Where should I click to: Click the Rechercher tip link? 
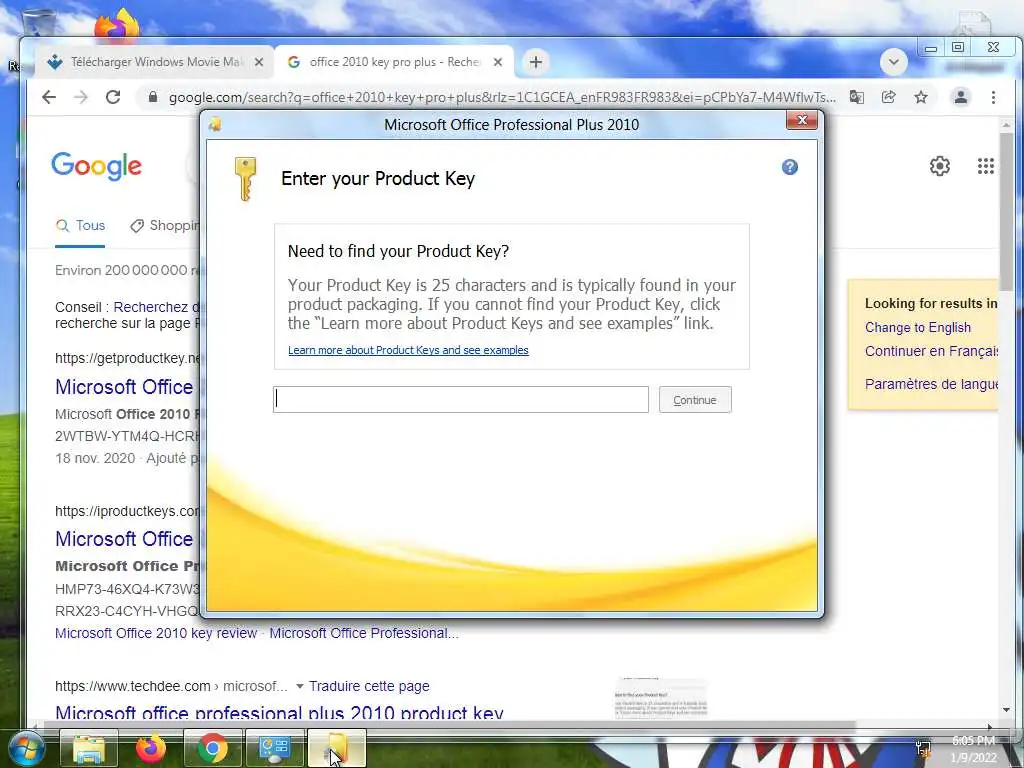(x=155, y=307)
